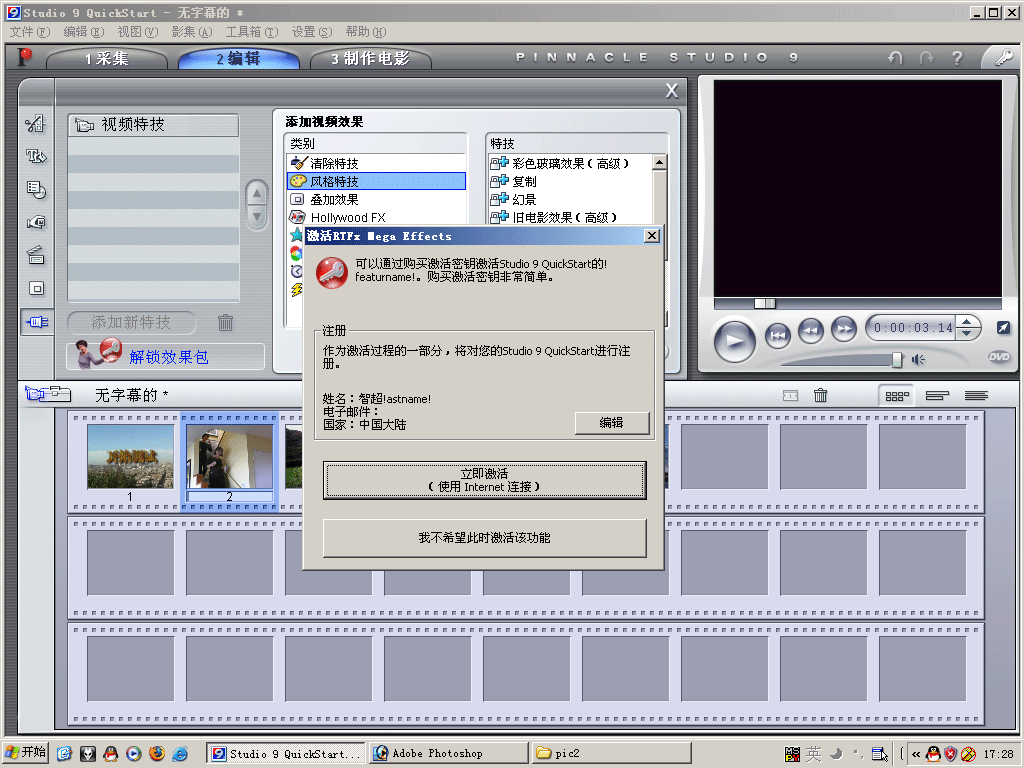
Task: Close the activation dialog
Action: pyautogui.click(x=651, y=236)
